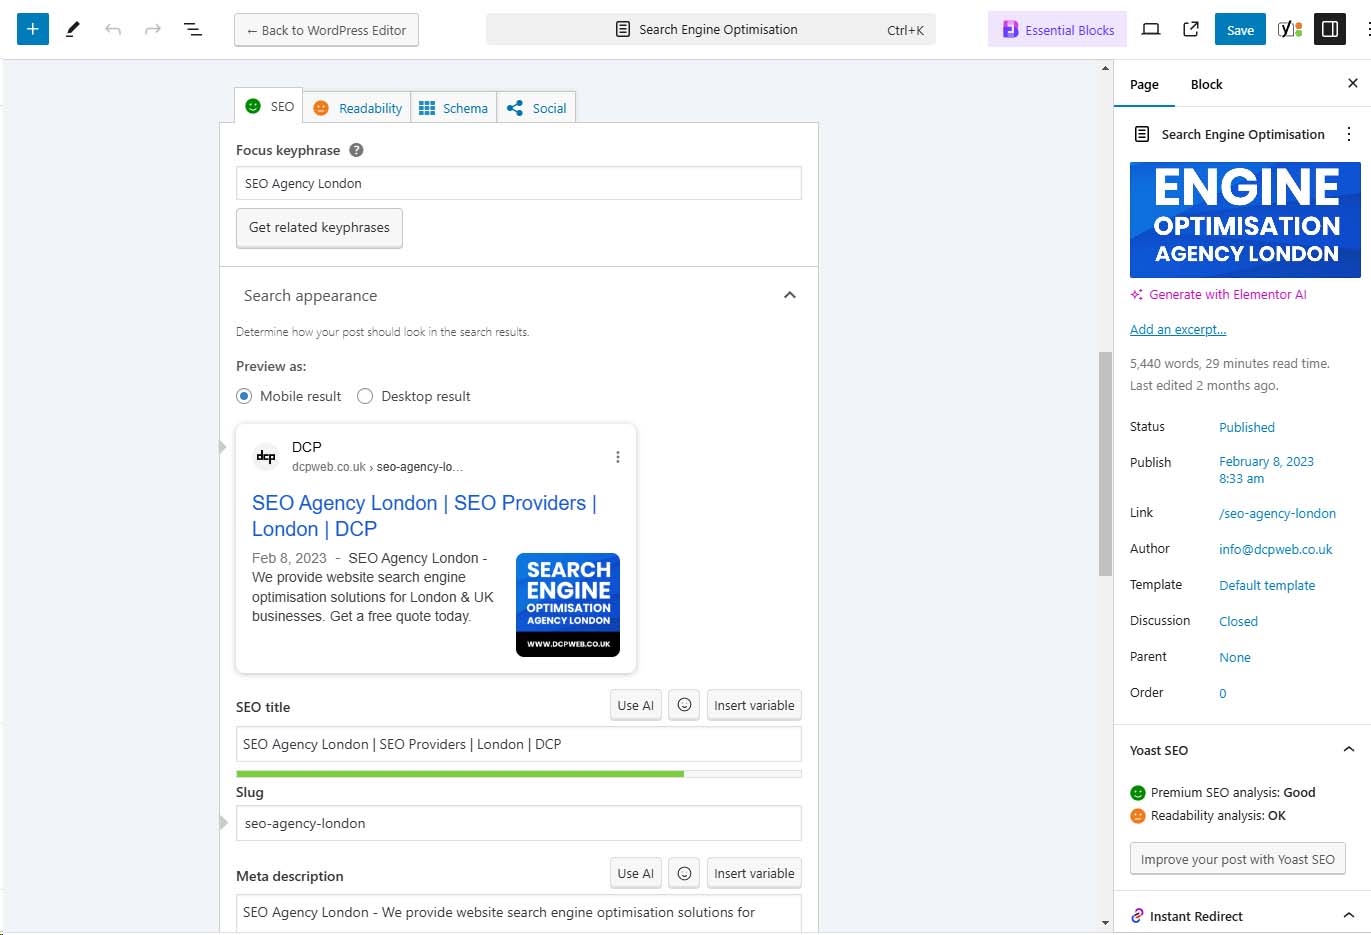This screenshot has width=1371, height=935.
Task: Click inside the Slug input field
Action: tap(518, 823)
